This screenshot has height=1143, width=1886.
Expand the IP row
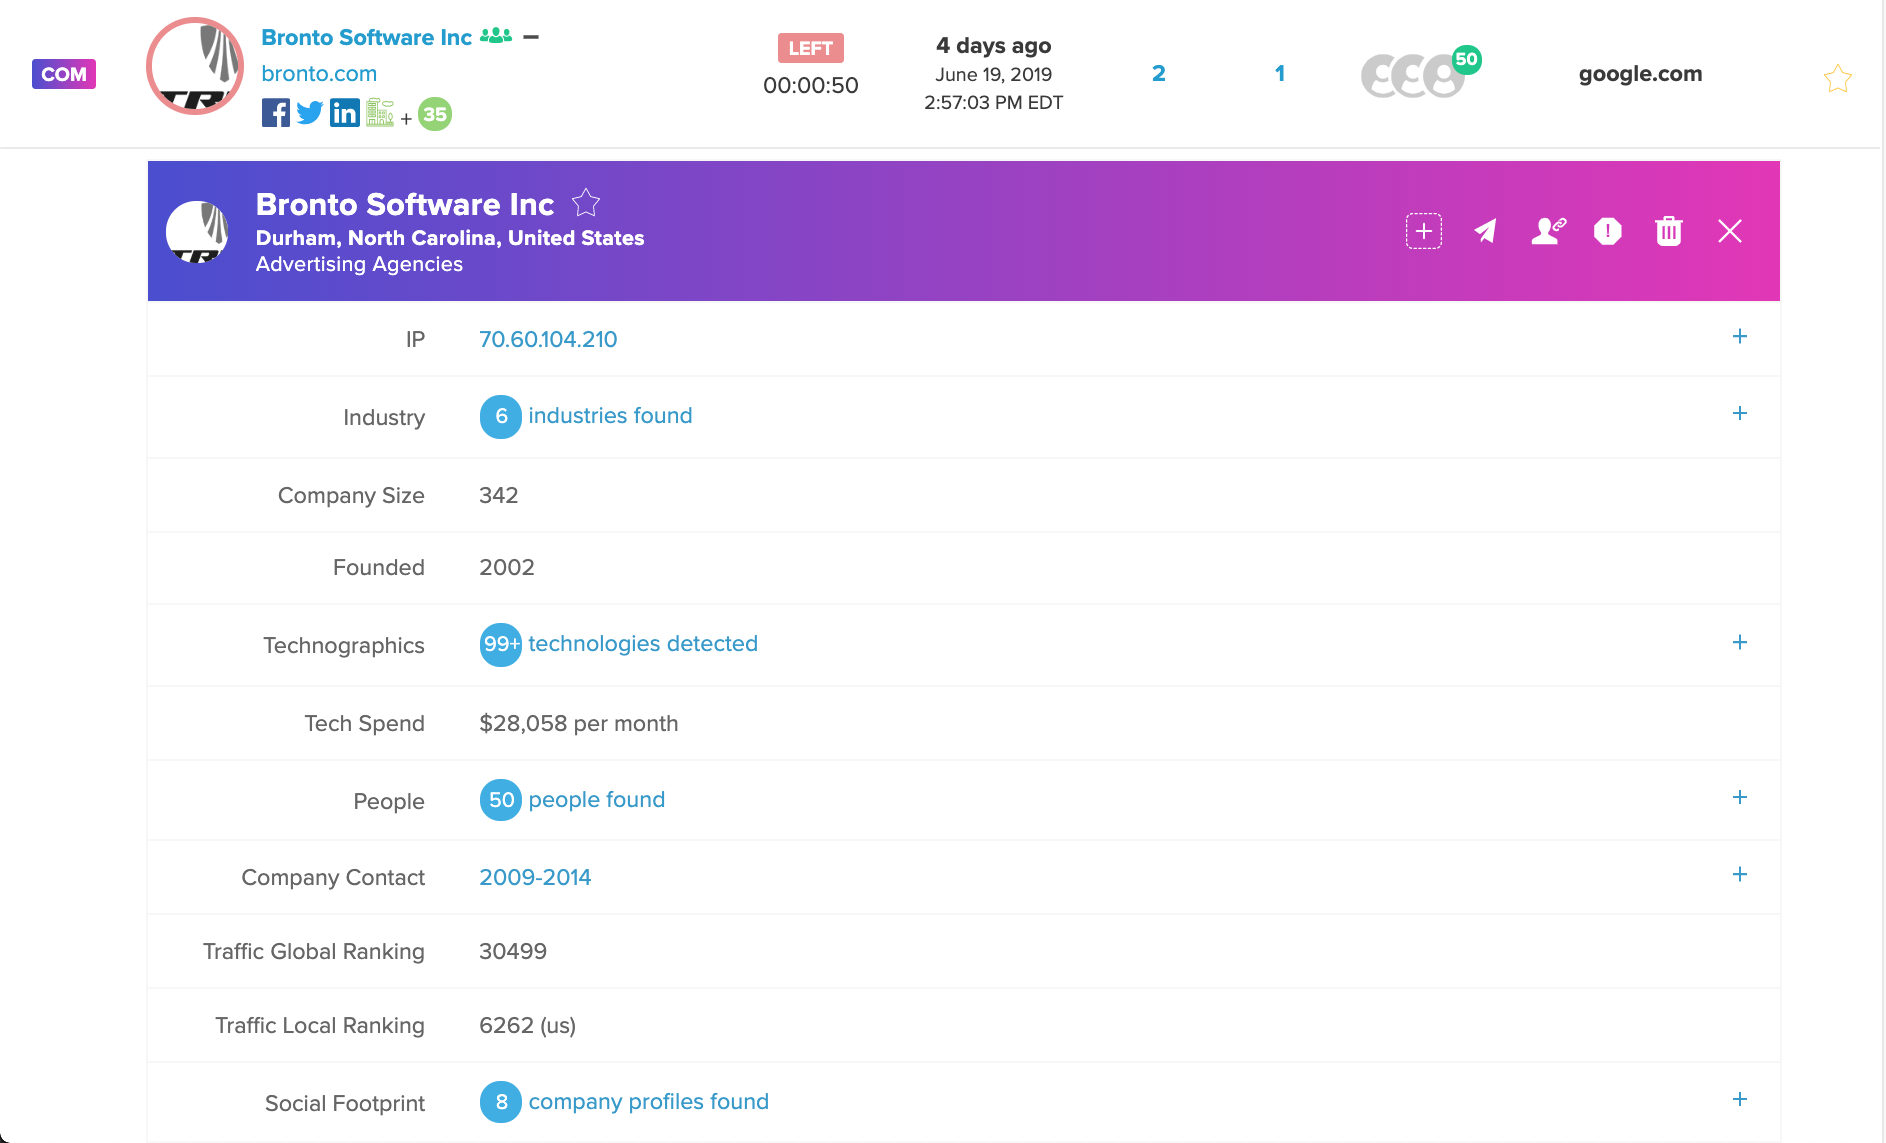(1740, 336)
